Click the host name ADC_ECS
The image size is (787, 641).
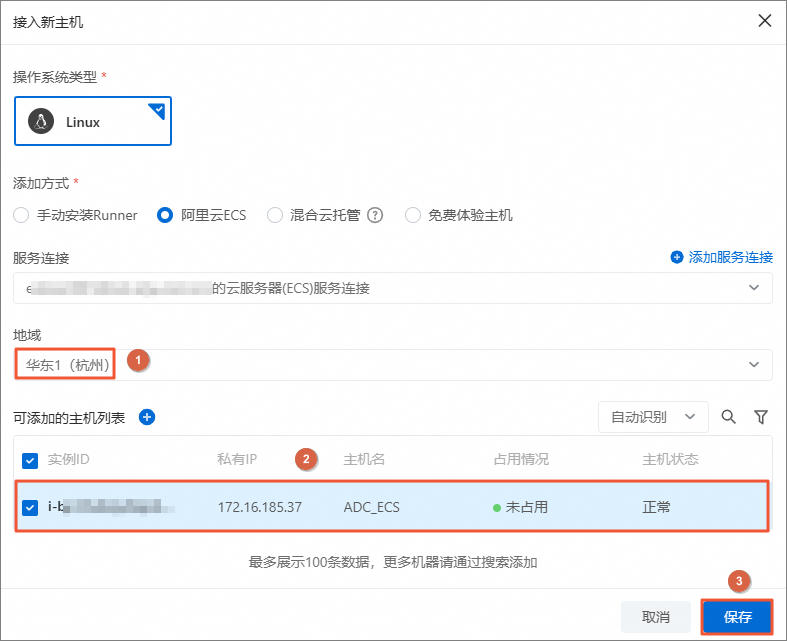click(x=371, y=507)
